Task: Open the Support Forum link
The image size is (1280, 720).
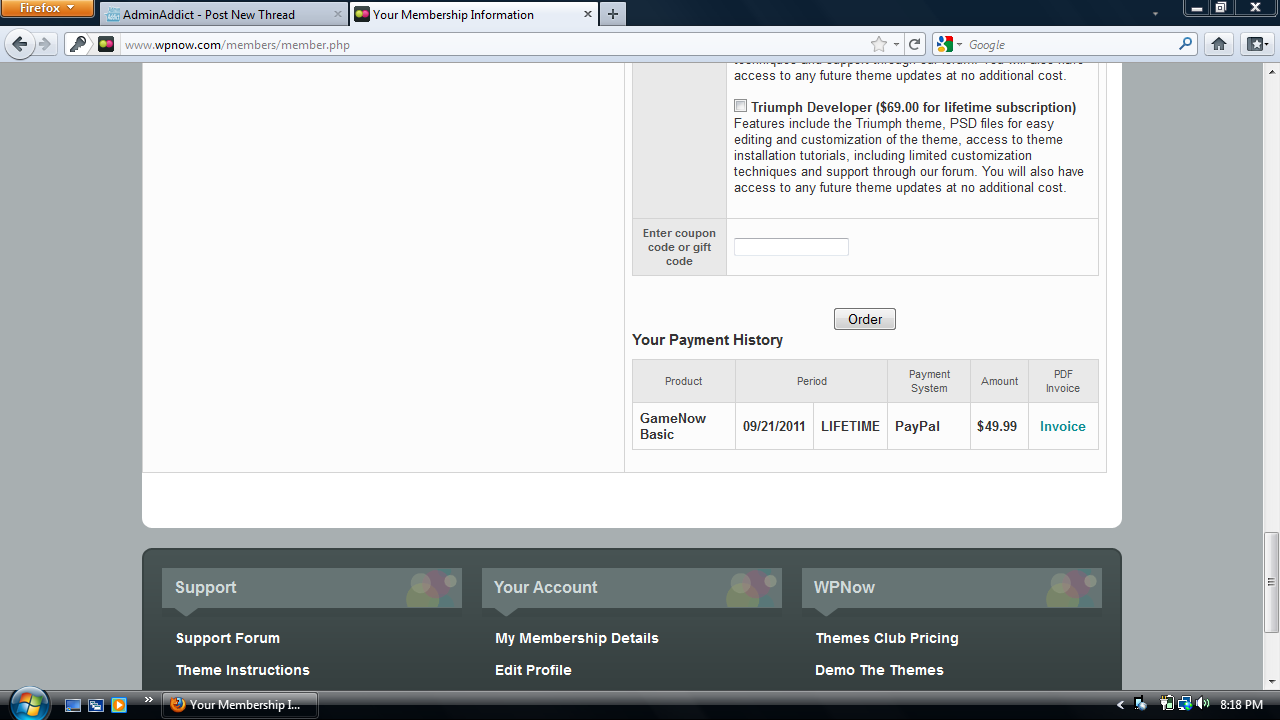Action: [x=228, y=638]
